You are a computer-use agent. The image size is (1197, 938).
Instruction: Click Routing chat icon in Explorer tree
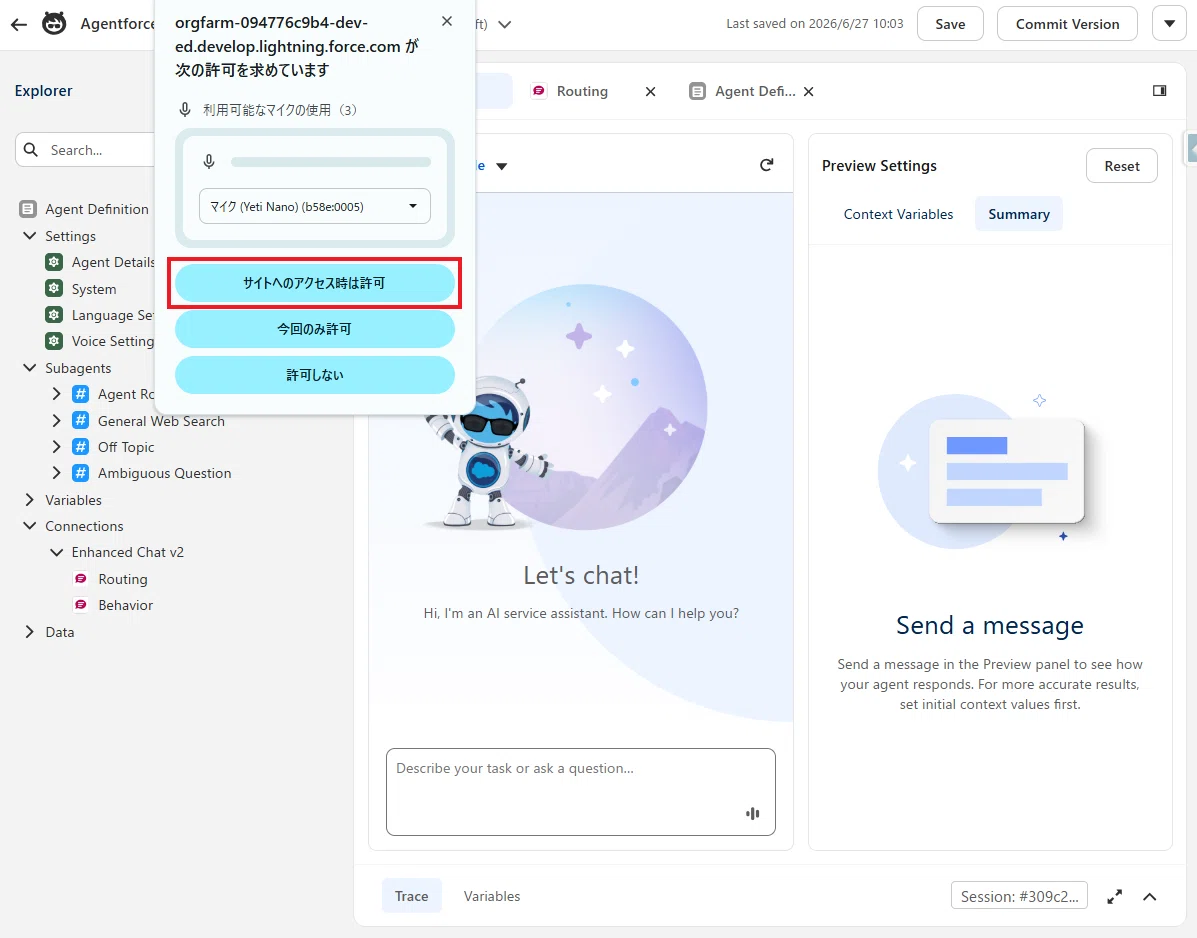tap(80, 579)
